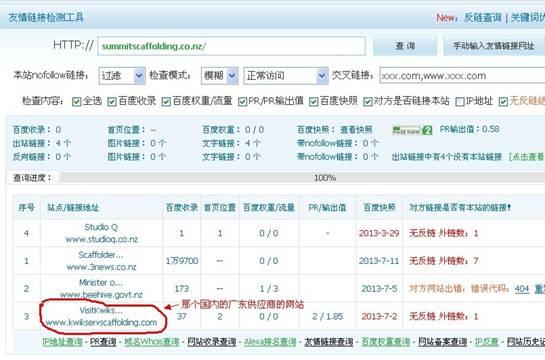Click the 手动输入友情链接网址 button
This screenshot has width=545, height=360.
pyautogui.click(x=494, y=46)
